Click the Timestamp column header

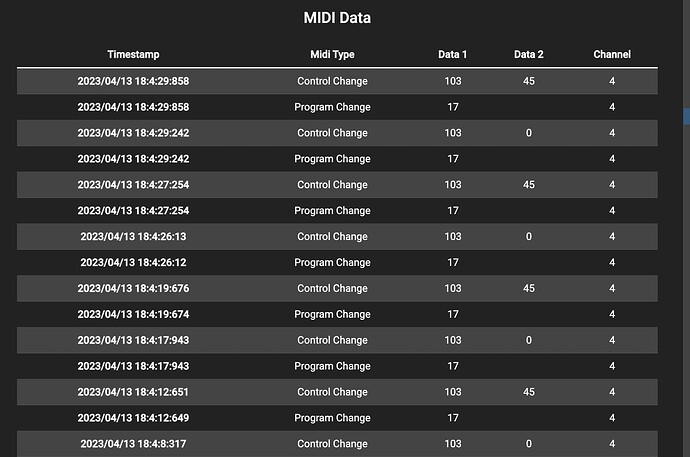[133, 55]
